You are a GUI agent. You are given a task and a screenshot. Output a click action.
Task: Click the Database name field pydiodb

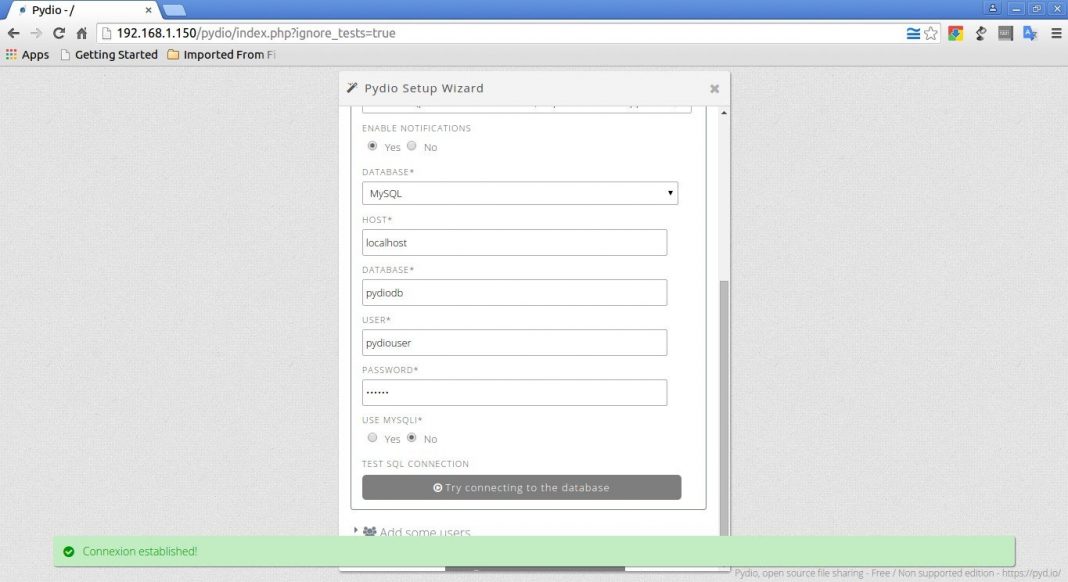tap(514, 292)
